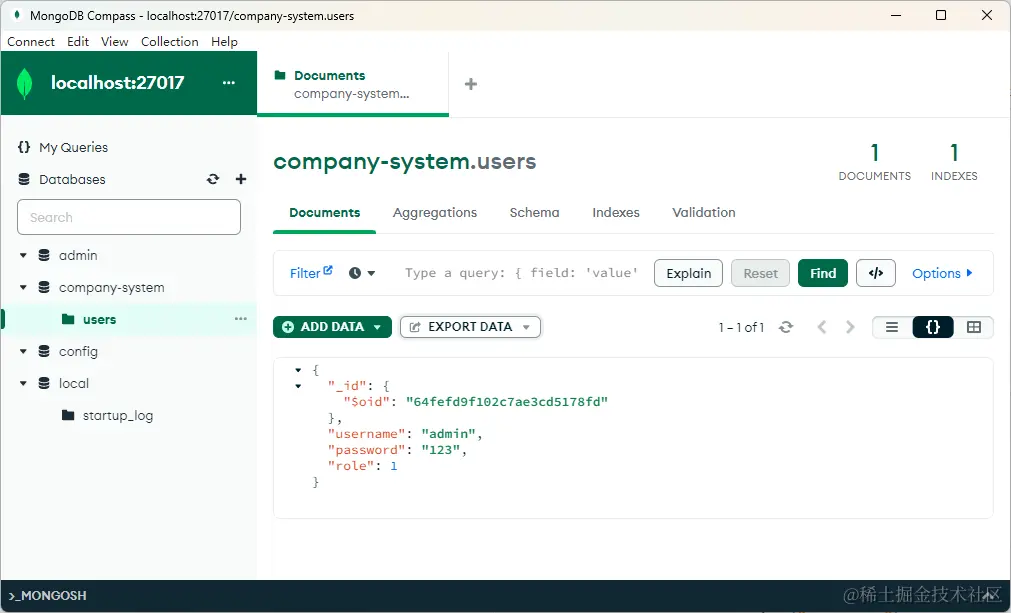
Task: Click the role value 1
Action: click(x=393, y=466)
